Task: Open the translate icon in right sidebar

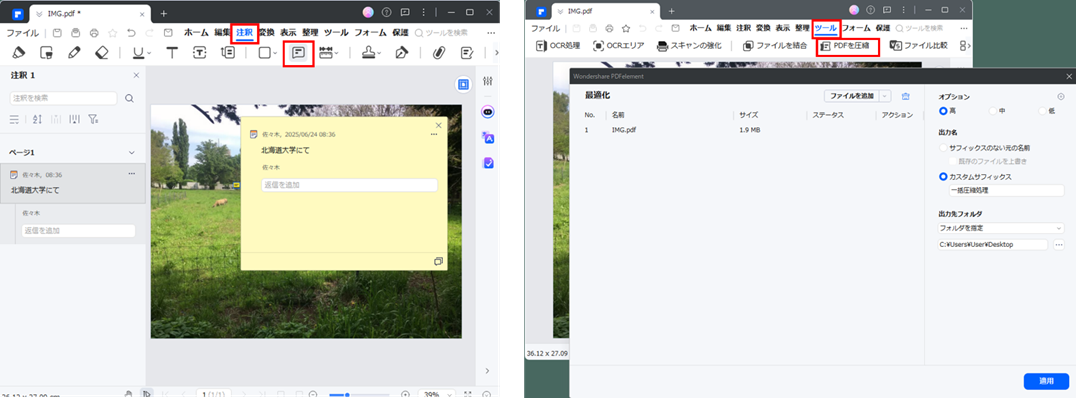Action: [488, 138]
